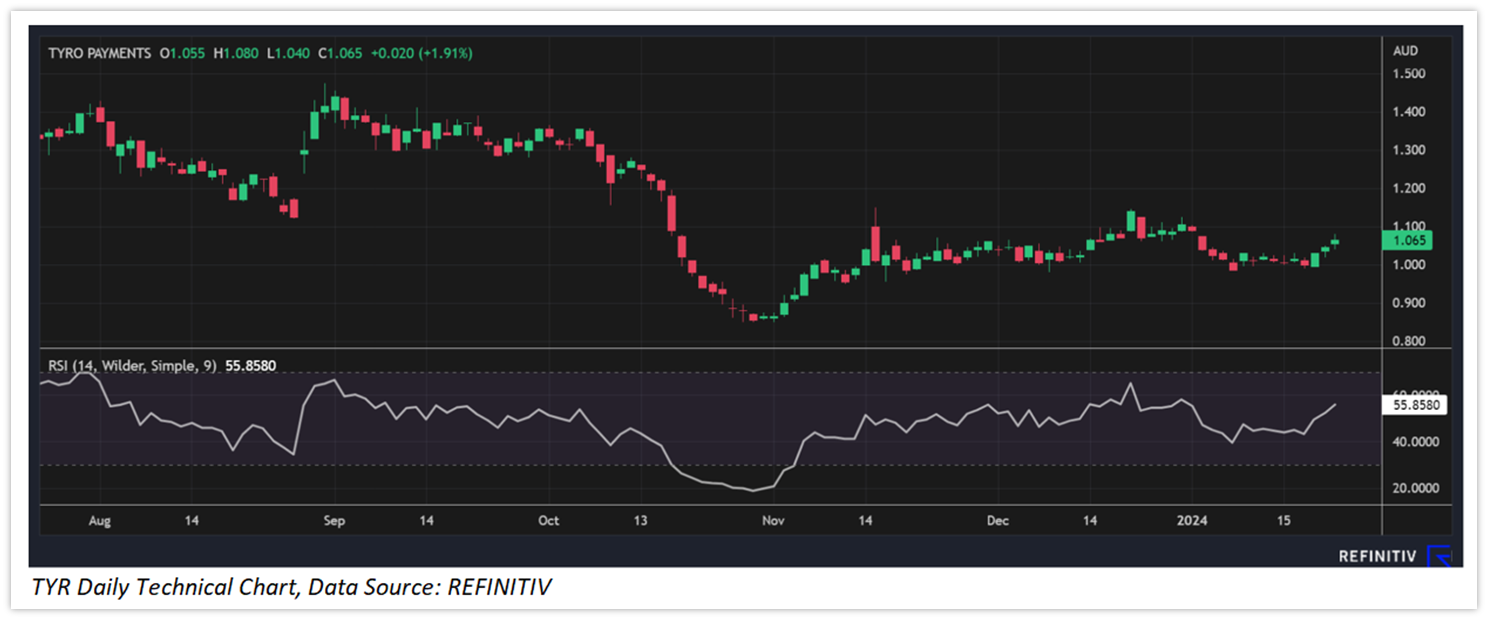The height and width of the screenshot is (620, 1488).
Task: Click the 13 date label after Oct
Action: [640, 521]
